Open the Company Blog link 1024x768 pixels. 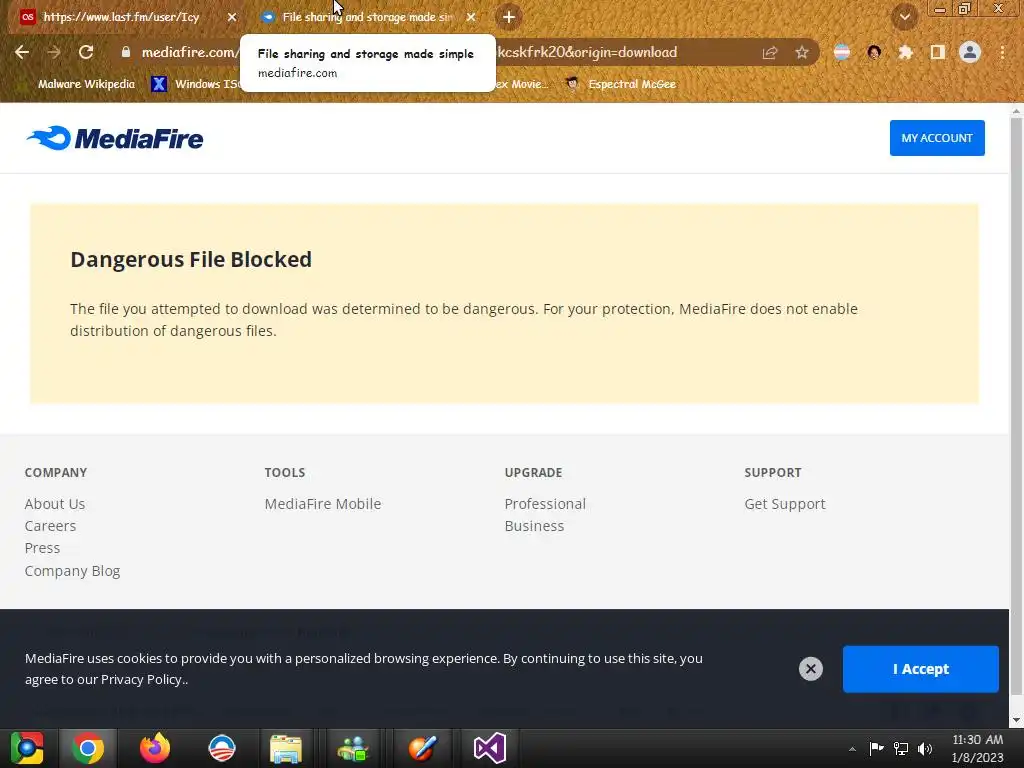click(72, 571)
